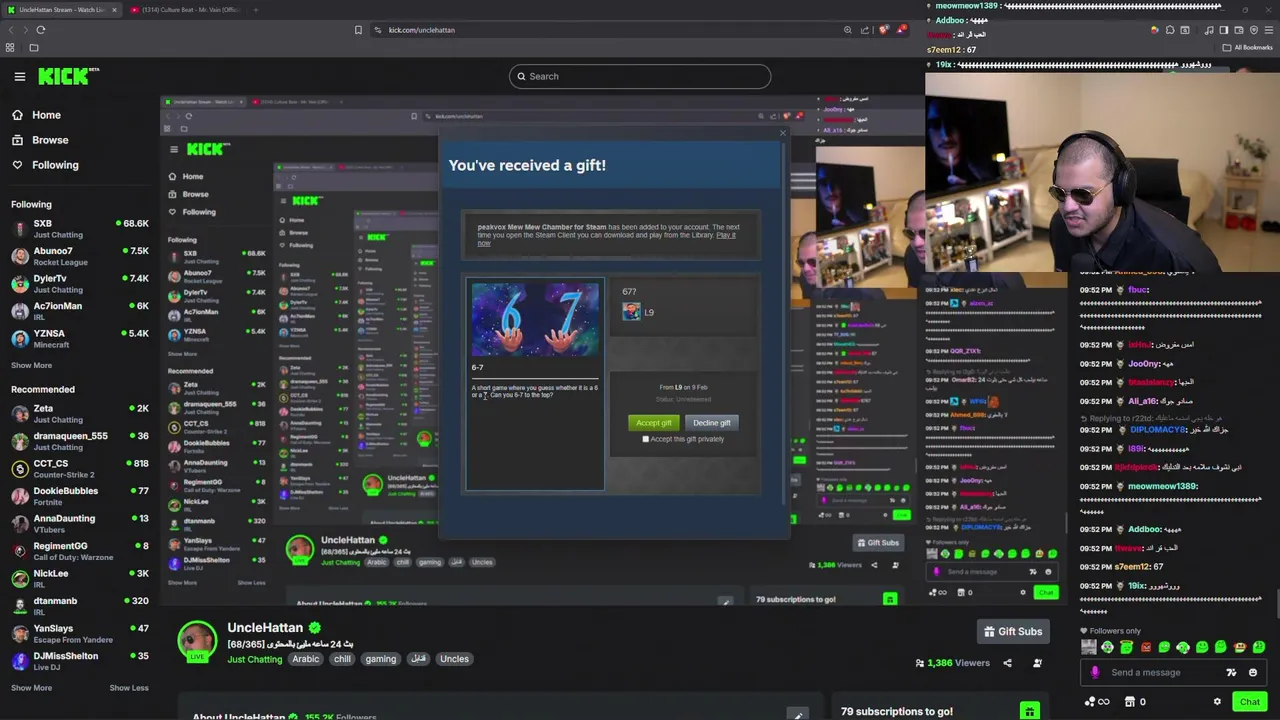Open Abunoo7 Rocket League channel

tap(80, 257)
